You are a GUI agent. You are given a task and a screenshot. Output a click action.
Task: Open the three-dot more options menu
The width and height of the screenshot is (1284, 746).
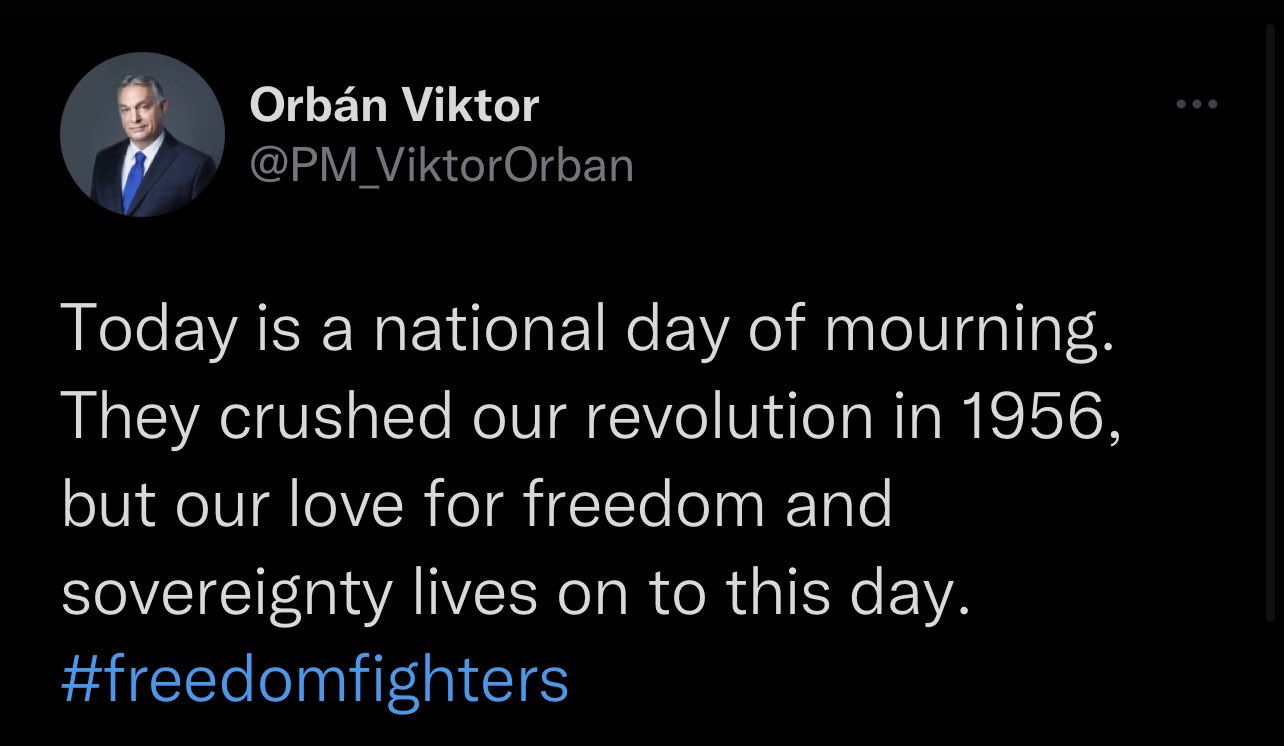pos(1196,104)
